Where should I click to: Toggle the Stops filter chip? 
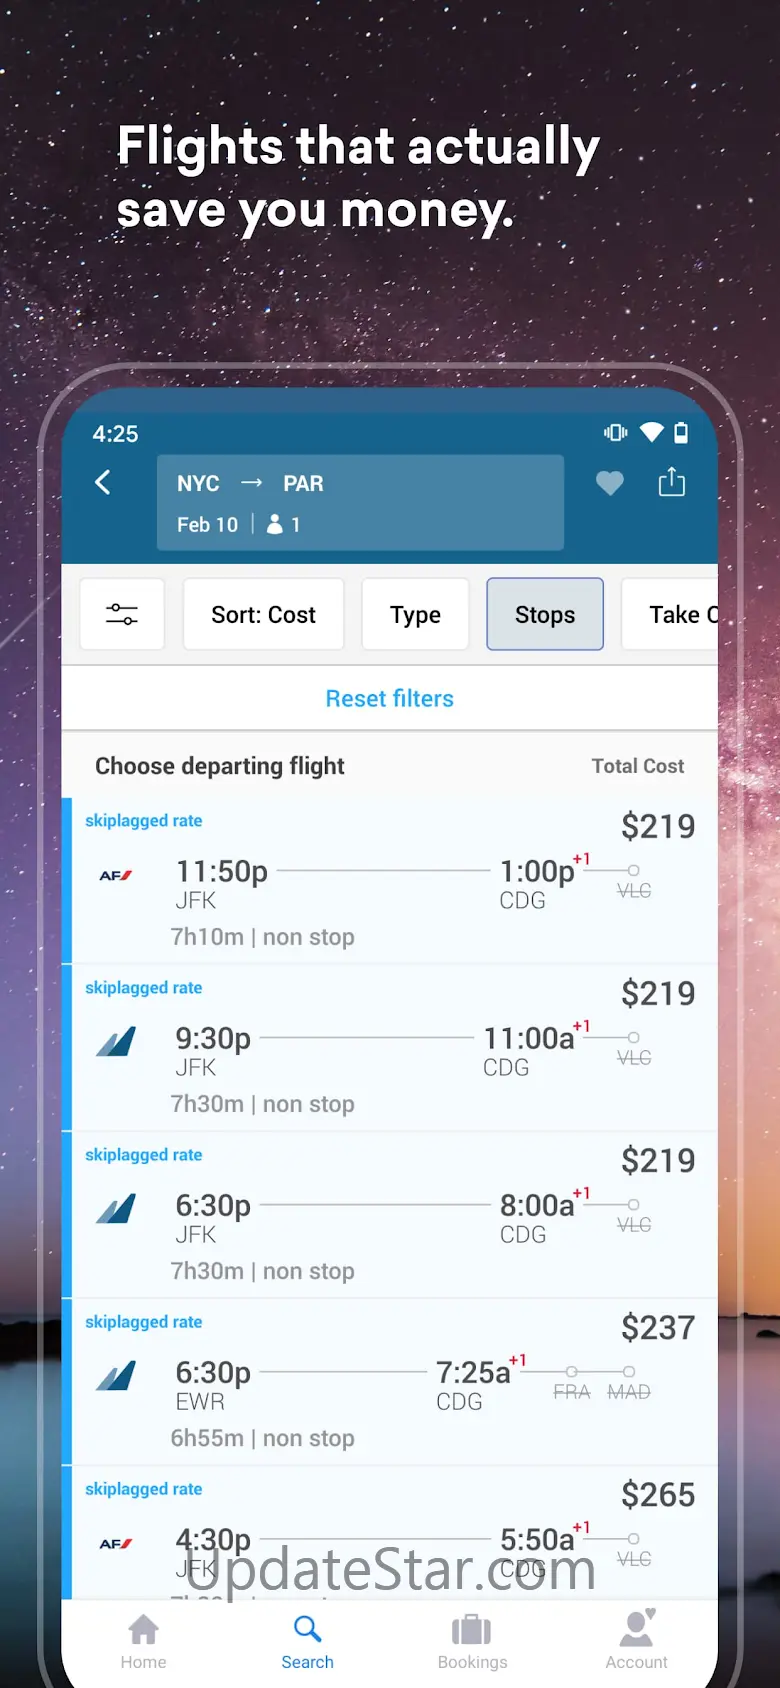(x=545, y=614)
